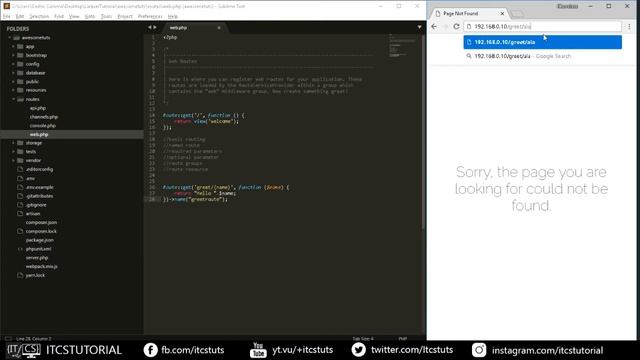The height and width of the screenshot is (360, 640).
Task: Expand the database folder
Action: point(13,73)
